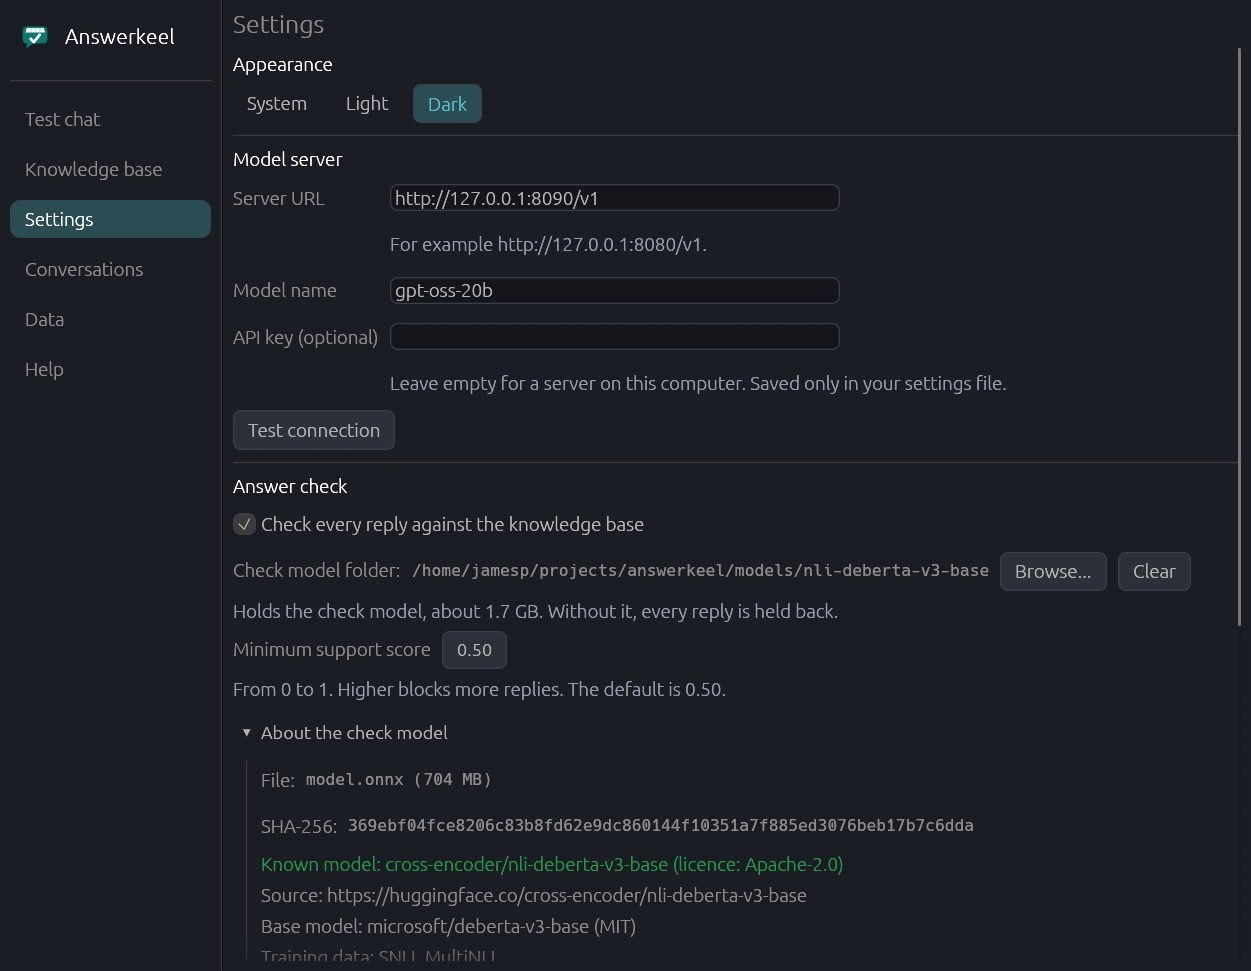Select Settings in the sidebar
The height and width of the screenshot is (971, 1251).
click(x=110, y=219)
